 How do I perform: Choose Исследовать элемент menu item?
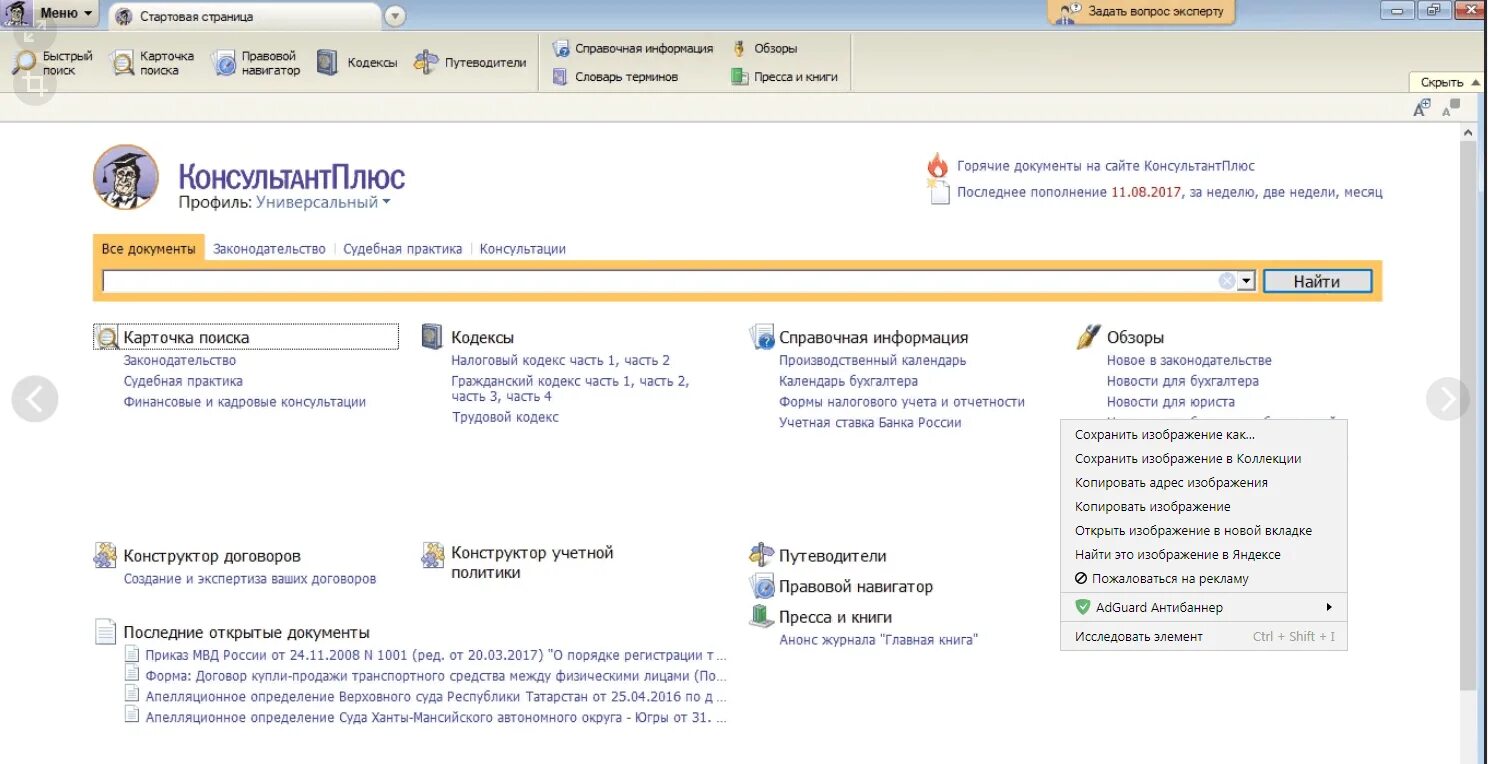pyautogui.click(x=1204, y=637)
